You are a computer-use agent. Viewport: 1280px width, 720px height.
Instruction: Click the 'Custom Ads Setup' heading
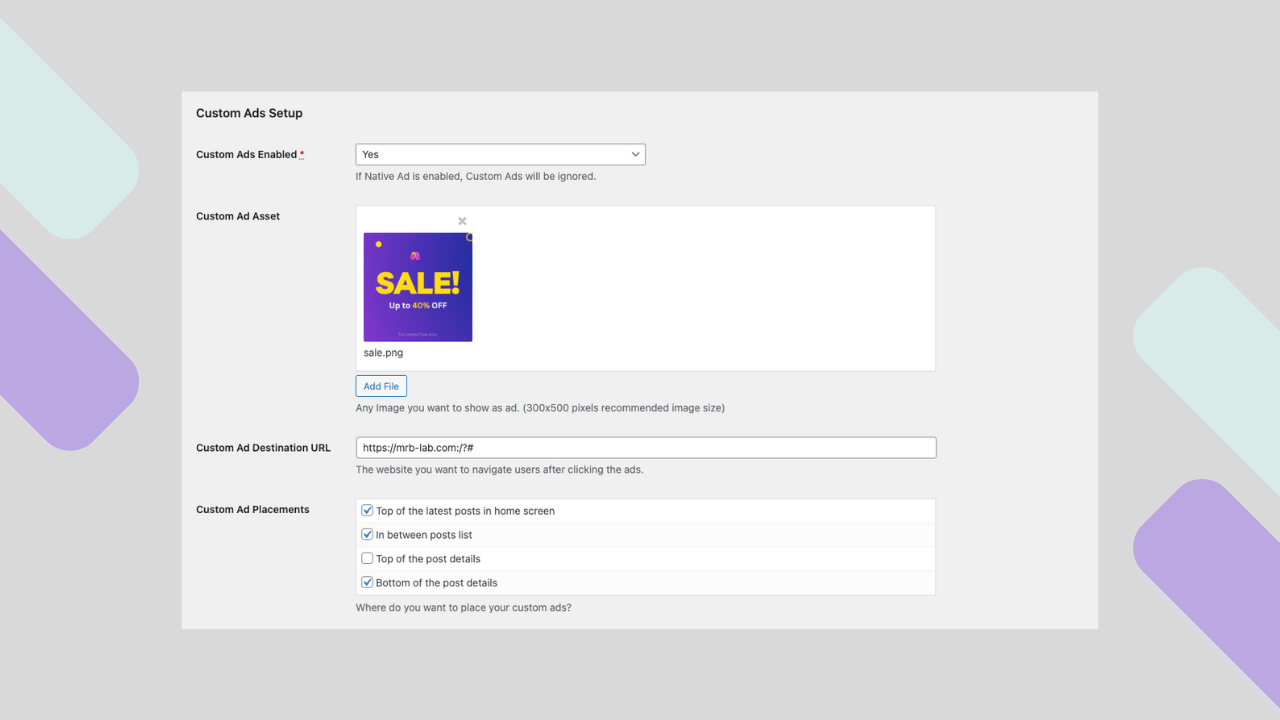point(249,113)
